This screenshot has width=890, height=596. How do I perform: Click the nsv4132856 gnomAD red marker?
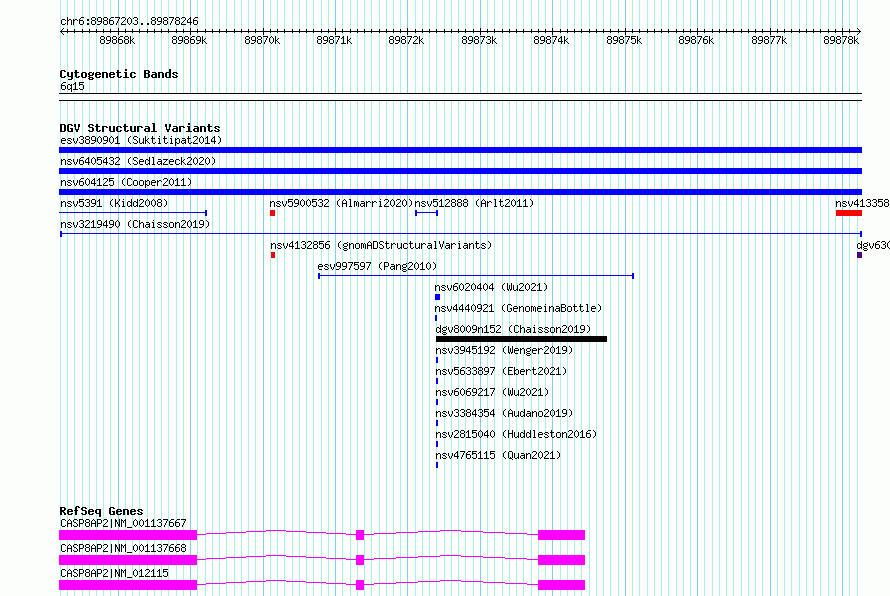point(273,255)
